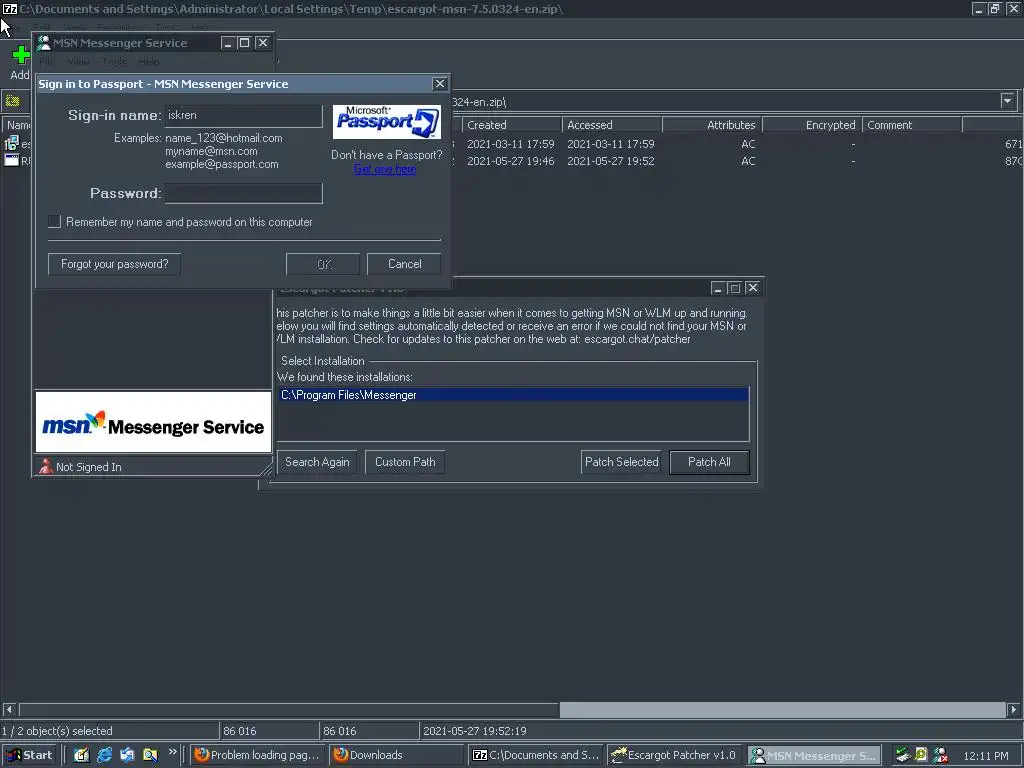
Task: Click '1 / 2 object(s) selected' status text
Action: [x=57, y=731]
